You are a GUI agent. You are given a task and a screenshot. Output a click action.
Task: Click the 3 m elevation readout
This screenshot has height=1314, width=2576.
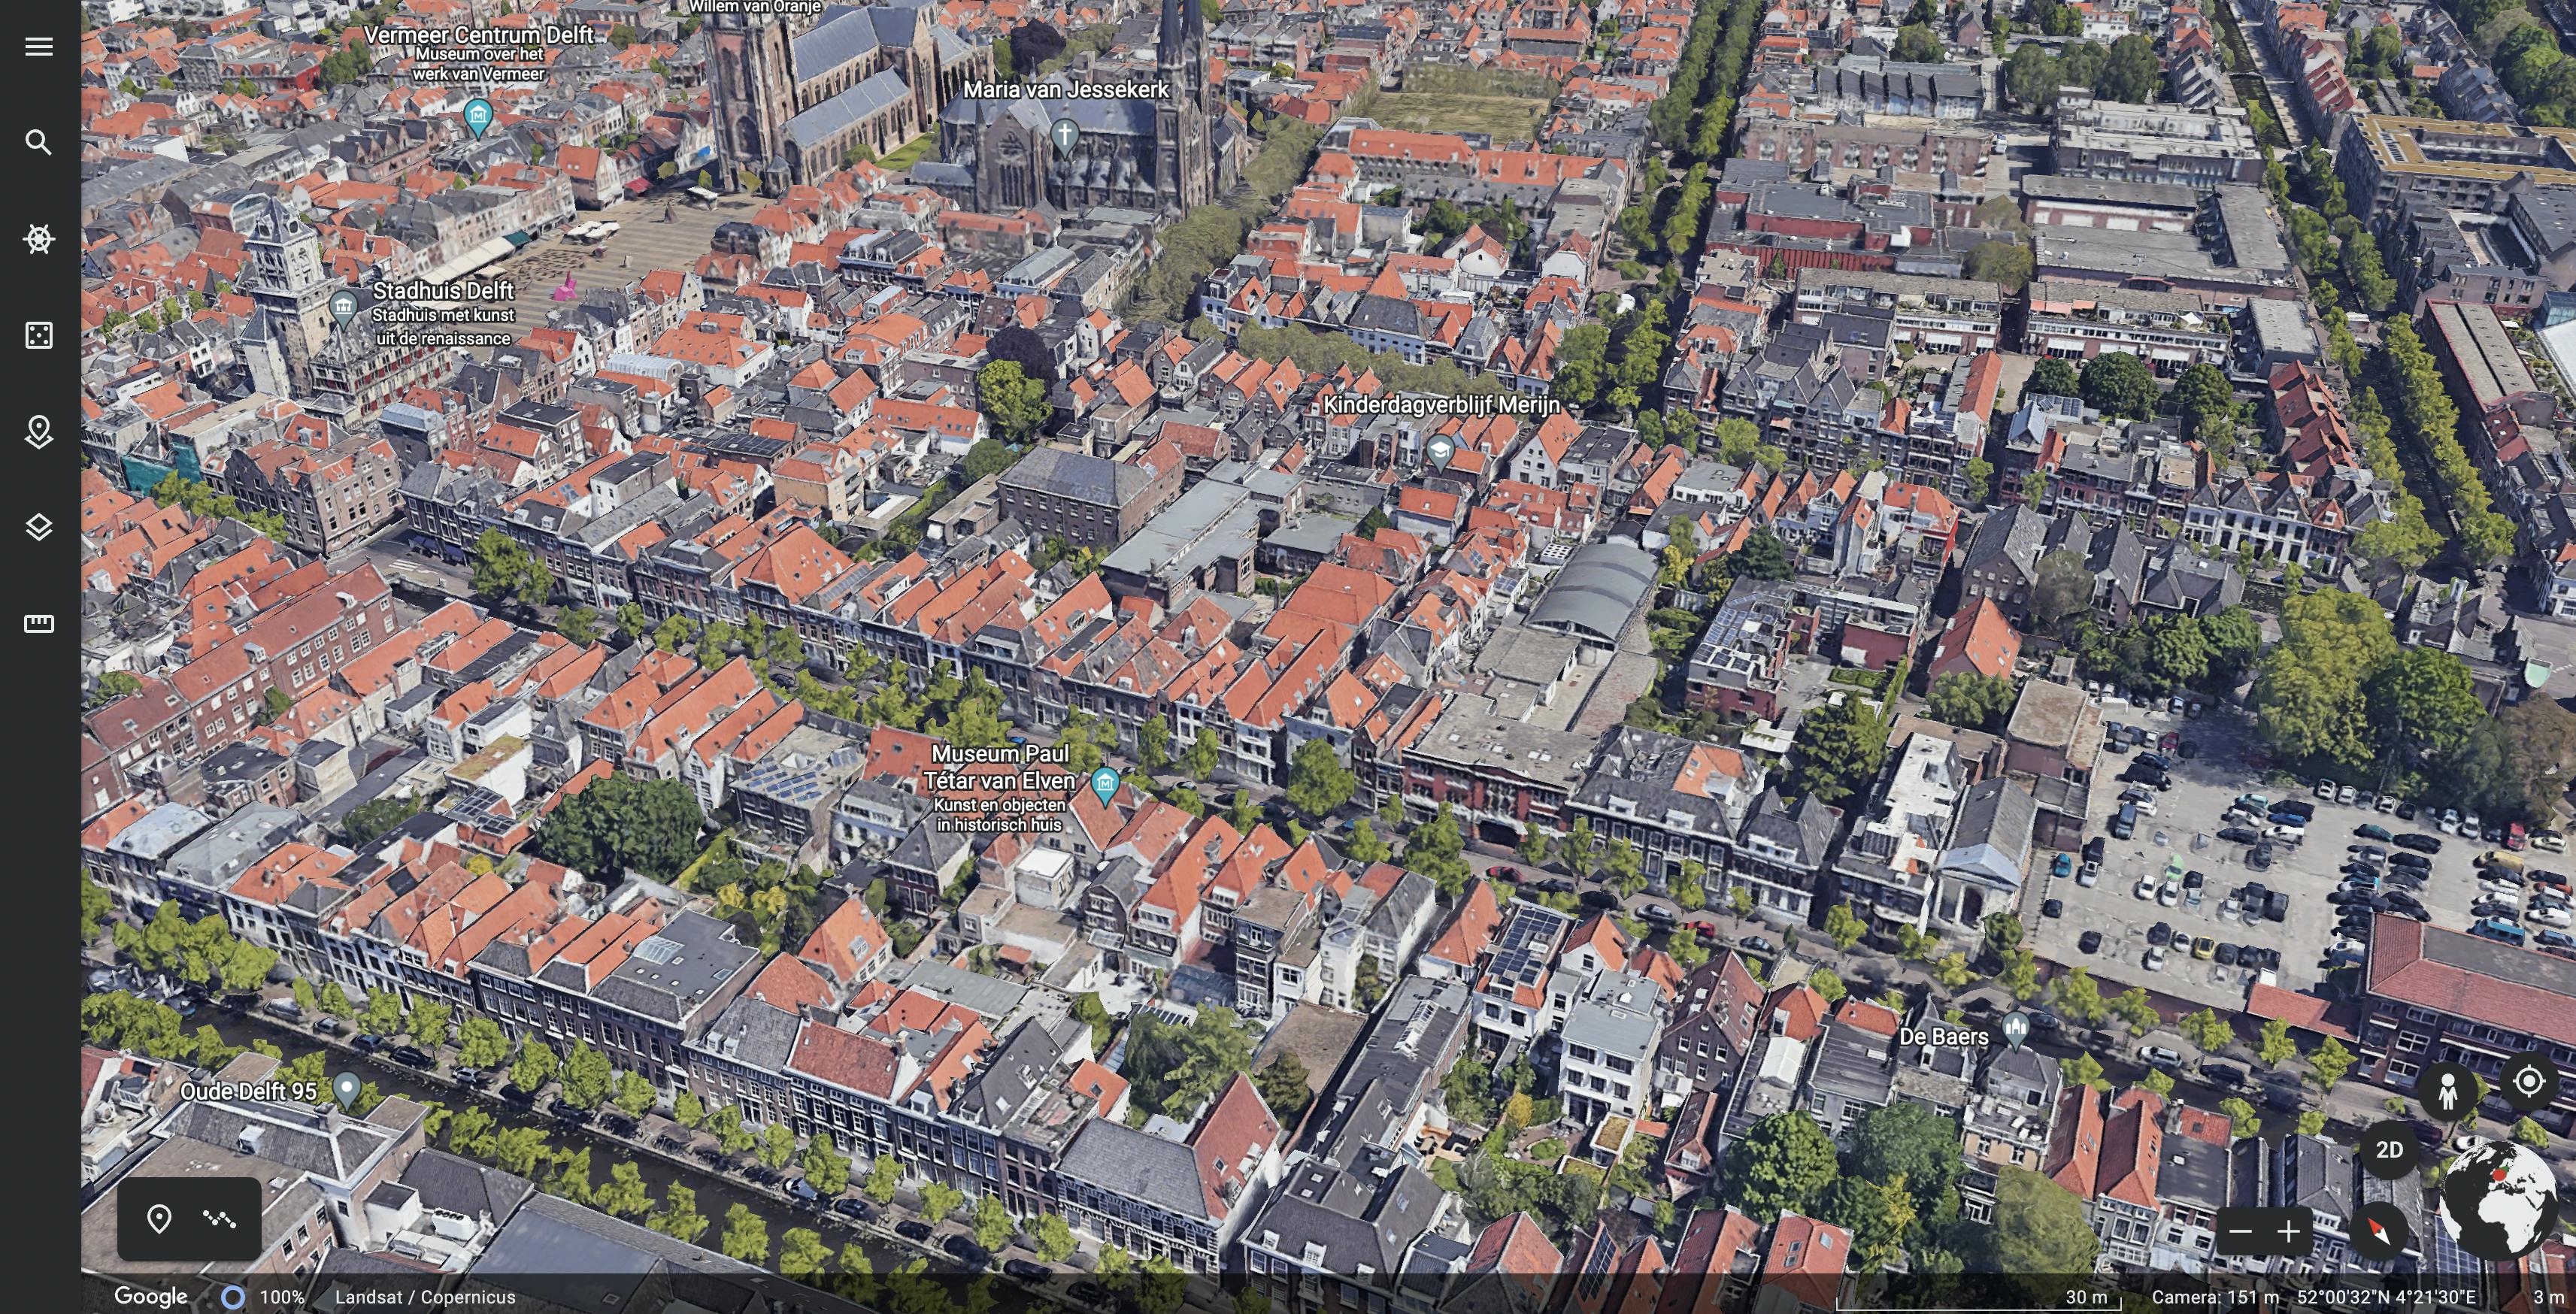click(x=2547, y=1297)
